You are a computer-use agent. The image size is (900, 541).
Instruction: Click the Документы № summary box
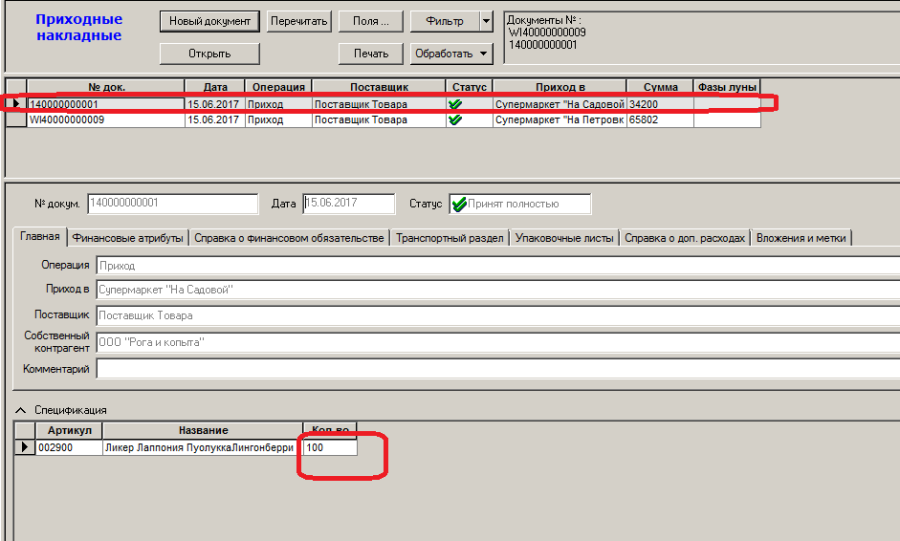click(x=701, y=37)
